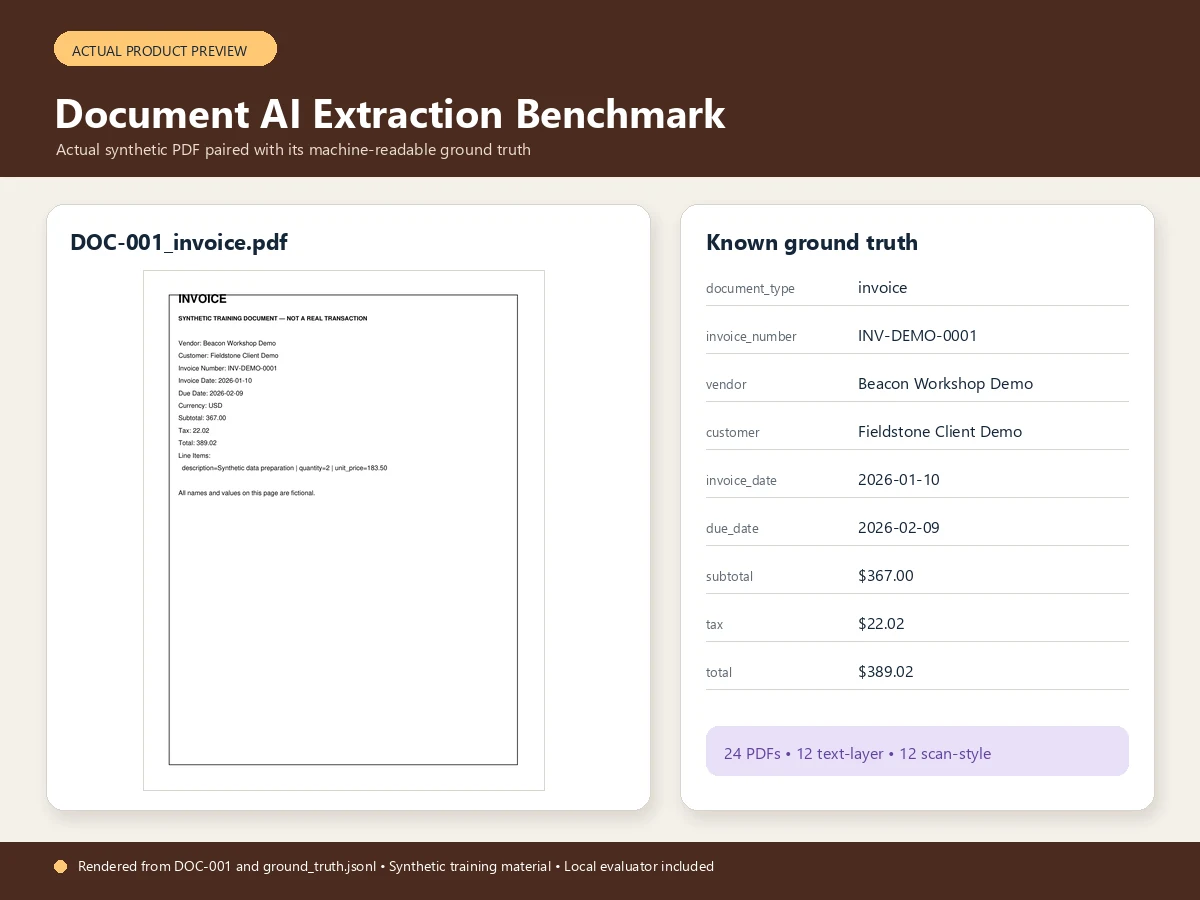Click the Tax: 22.02 PDF line

(194, 430)
